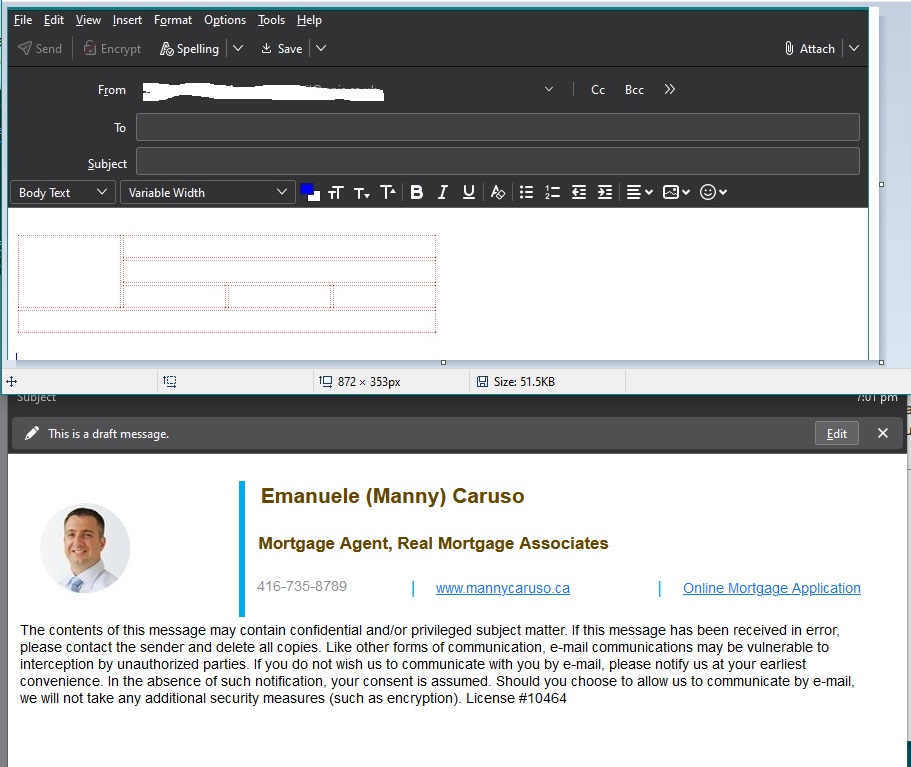Image resolution: width=911 pixels, height=767 pixels.
Task: Click in the Subject input field
Action: 497,162
